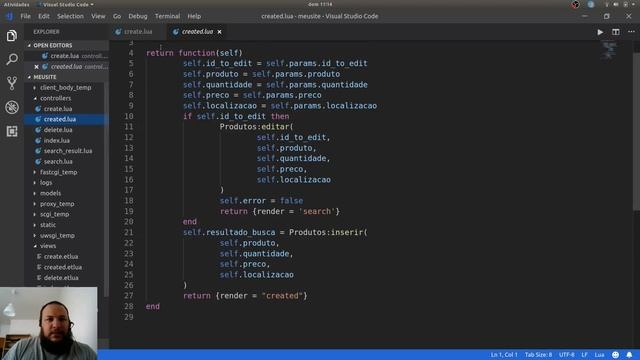This screenshot has height=360, width=640.
Task: Change the Lua language mode
Action: click(599, 355)
